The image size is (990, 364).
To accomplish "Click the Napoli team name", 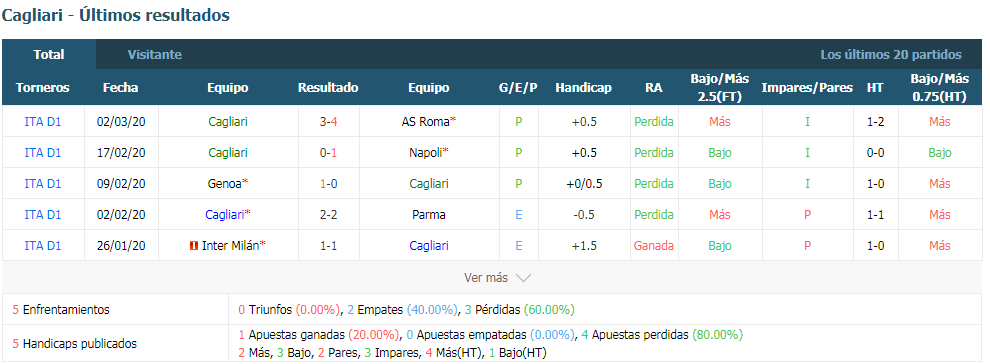I will [x=426, y=153].
